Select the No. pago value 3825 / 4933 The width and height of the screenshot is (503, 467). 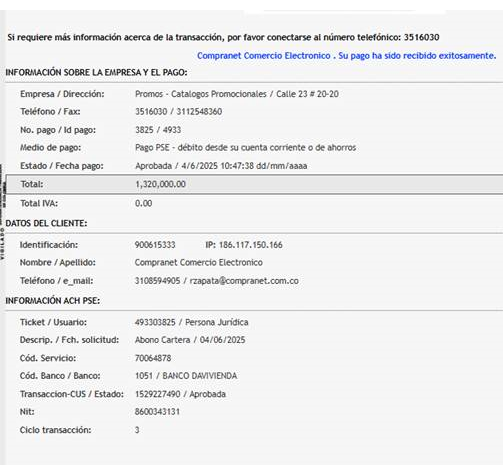click(158, 130)
